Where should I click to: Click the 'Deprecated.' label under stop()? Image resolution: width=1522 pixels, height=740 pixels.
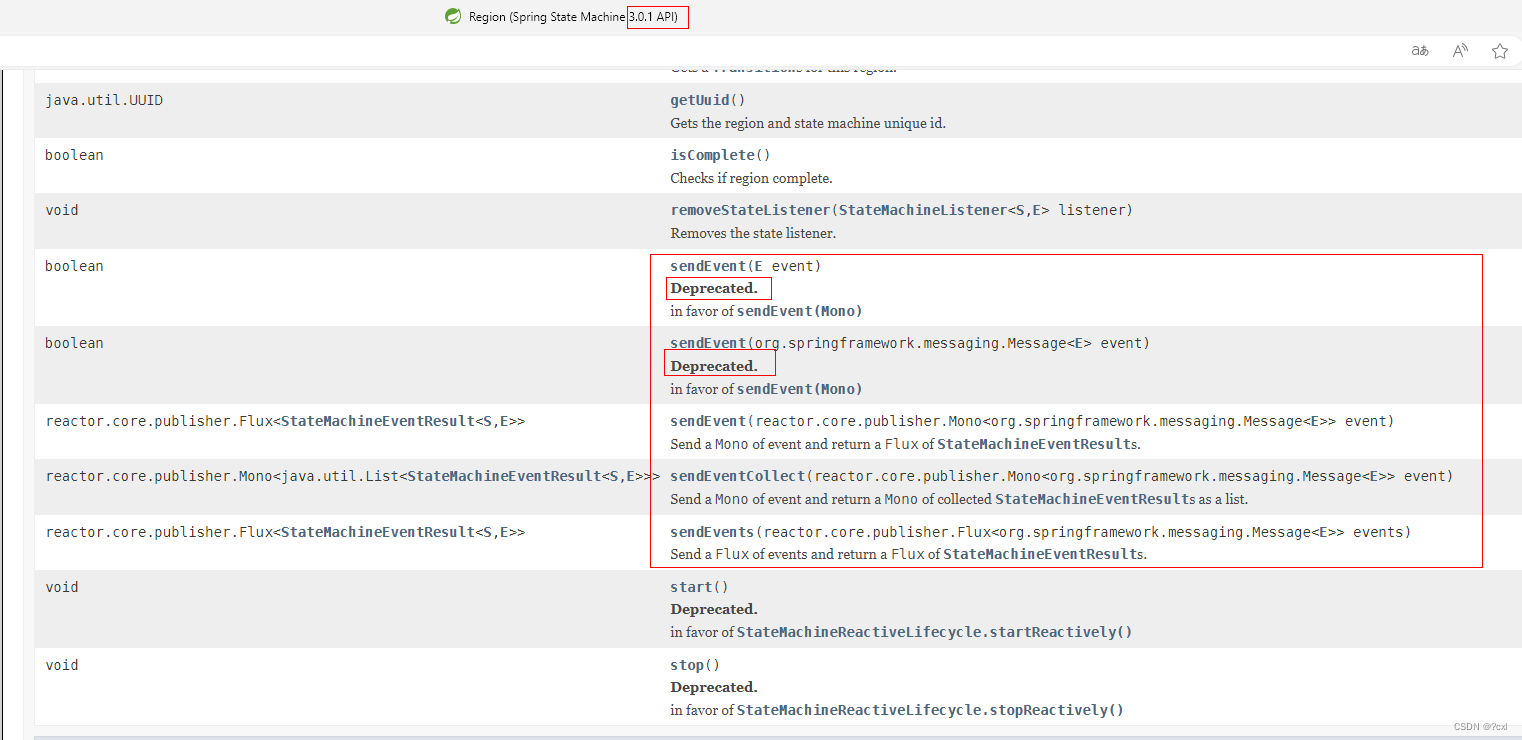(714, 687)
